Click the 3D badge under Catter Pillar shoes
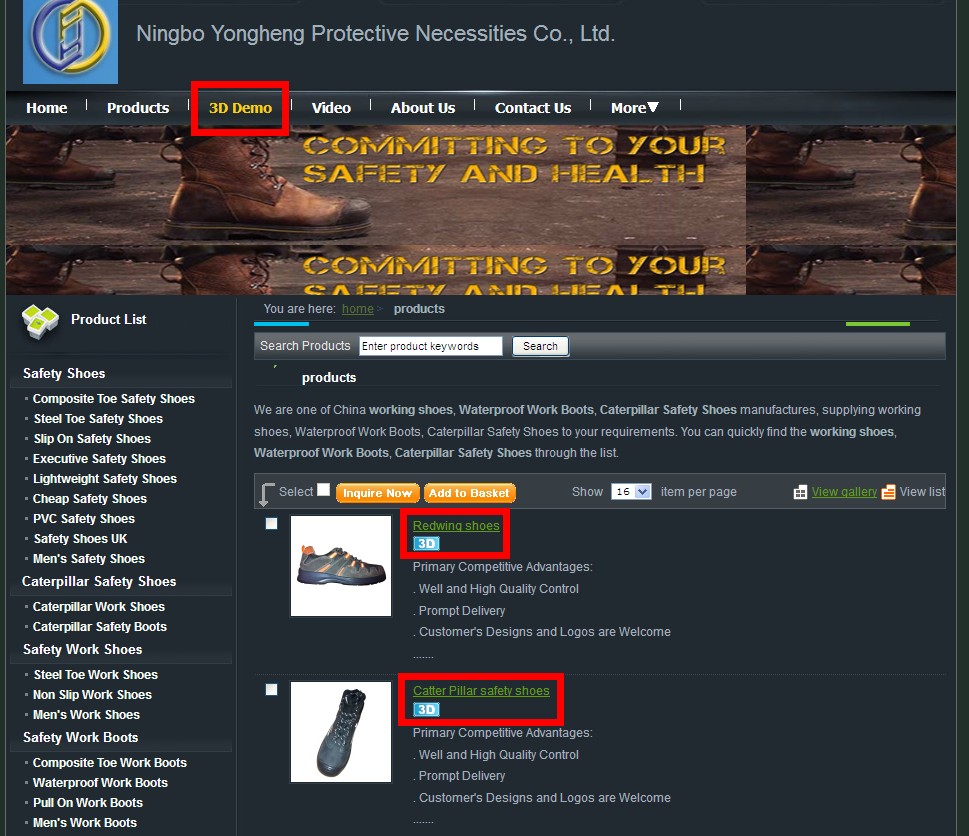969x836 pixels. click(426, 709)
